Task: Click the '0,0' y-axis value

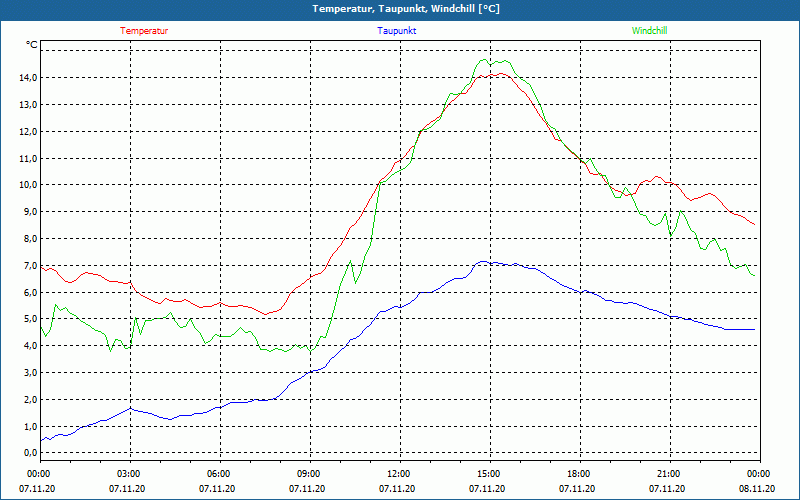Action: coord(30,453)
